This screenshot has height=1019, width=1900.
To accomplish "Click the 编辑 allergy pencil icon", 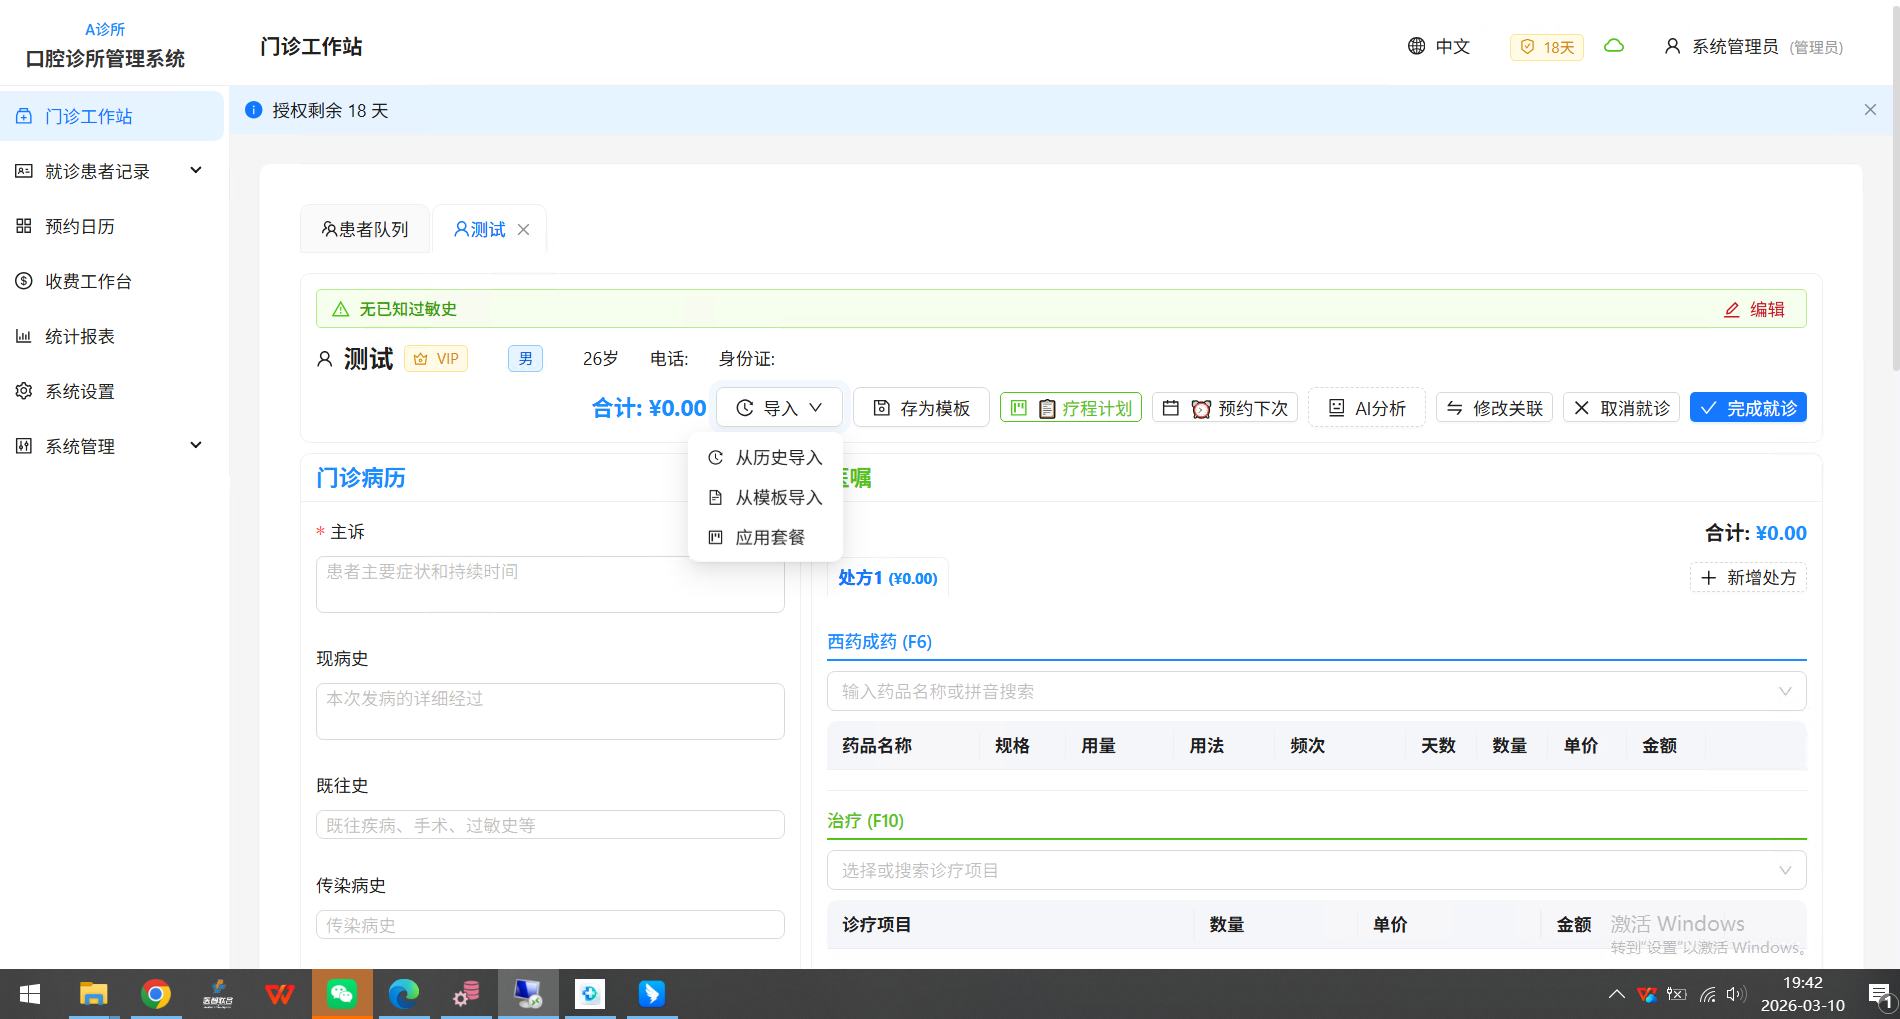I will (x=1732, y=310).
